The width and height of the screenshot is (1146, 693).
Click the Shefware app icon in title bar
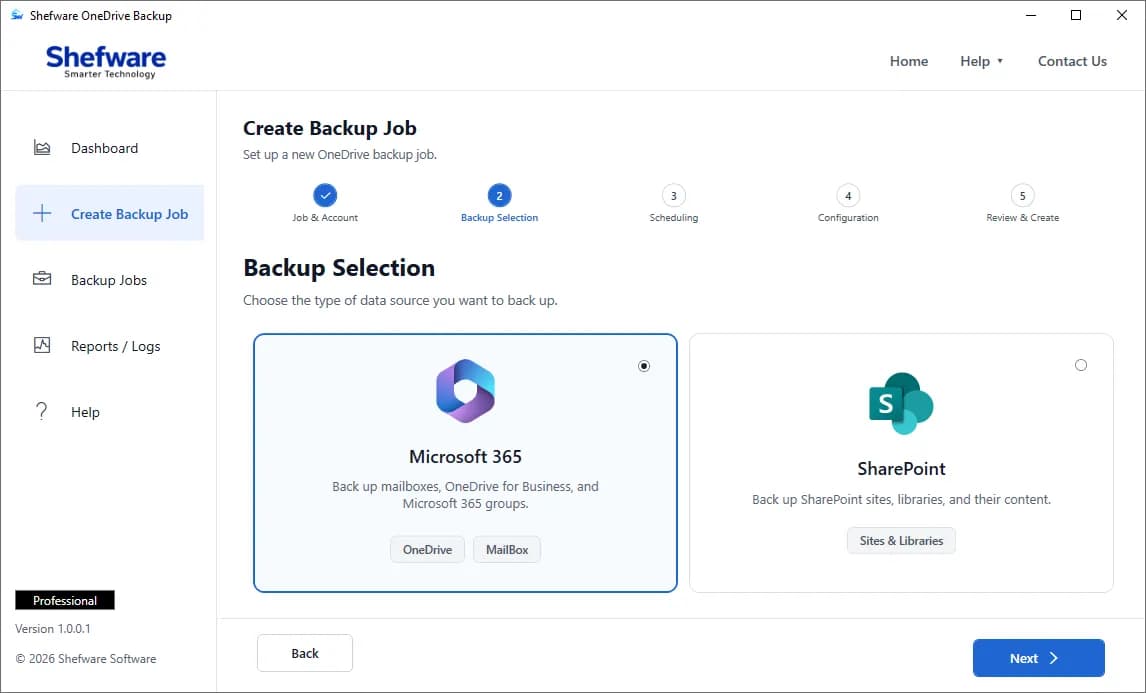pos(17,15)
